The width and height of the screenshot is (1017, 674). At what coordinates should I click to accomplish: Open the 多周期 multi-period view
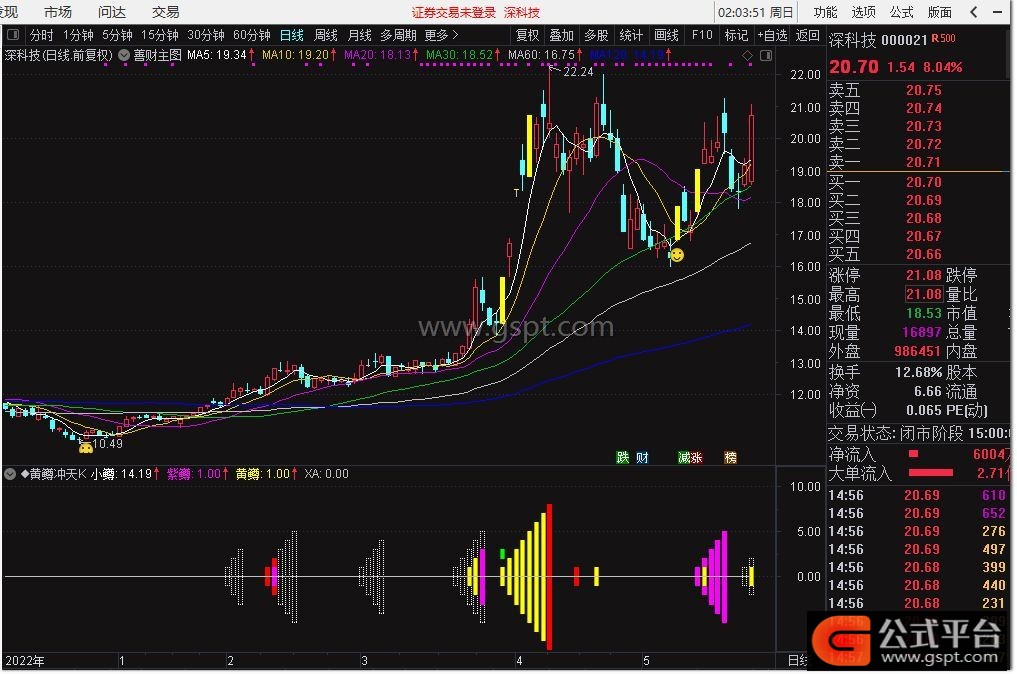398,35
